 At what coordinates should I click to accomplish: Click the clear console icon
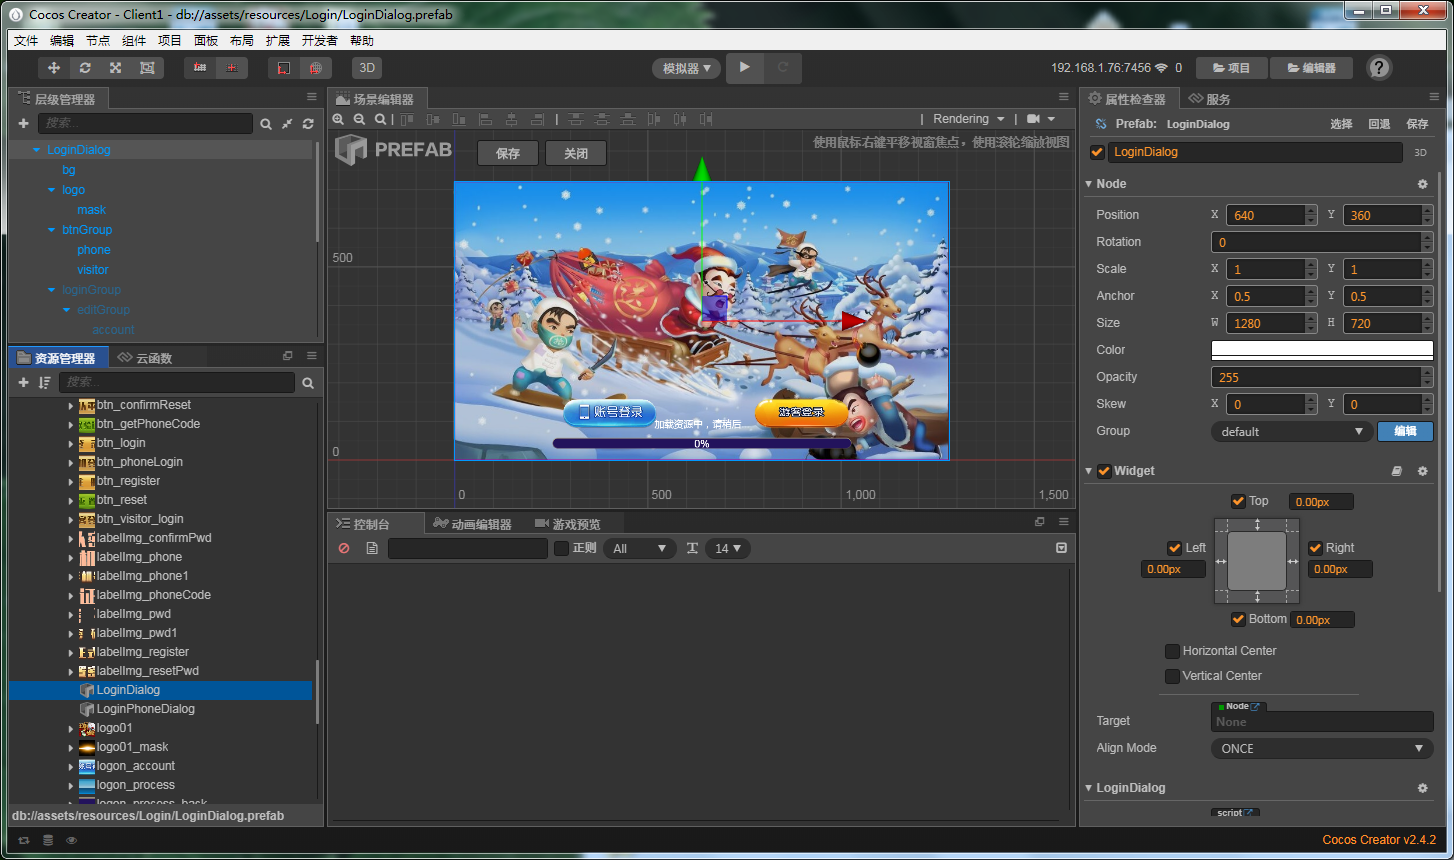coord(344,548)
